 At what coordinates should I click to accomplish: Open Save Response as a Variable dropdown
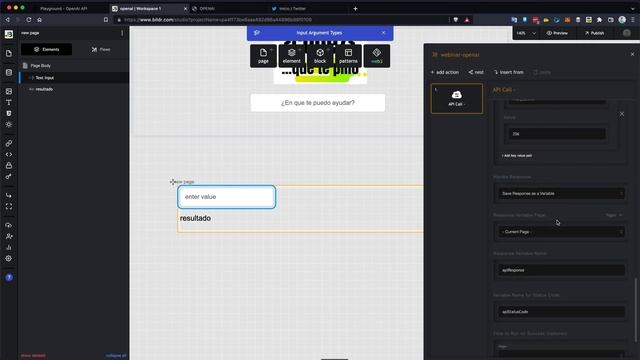561,193
